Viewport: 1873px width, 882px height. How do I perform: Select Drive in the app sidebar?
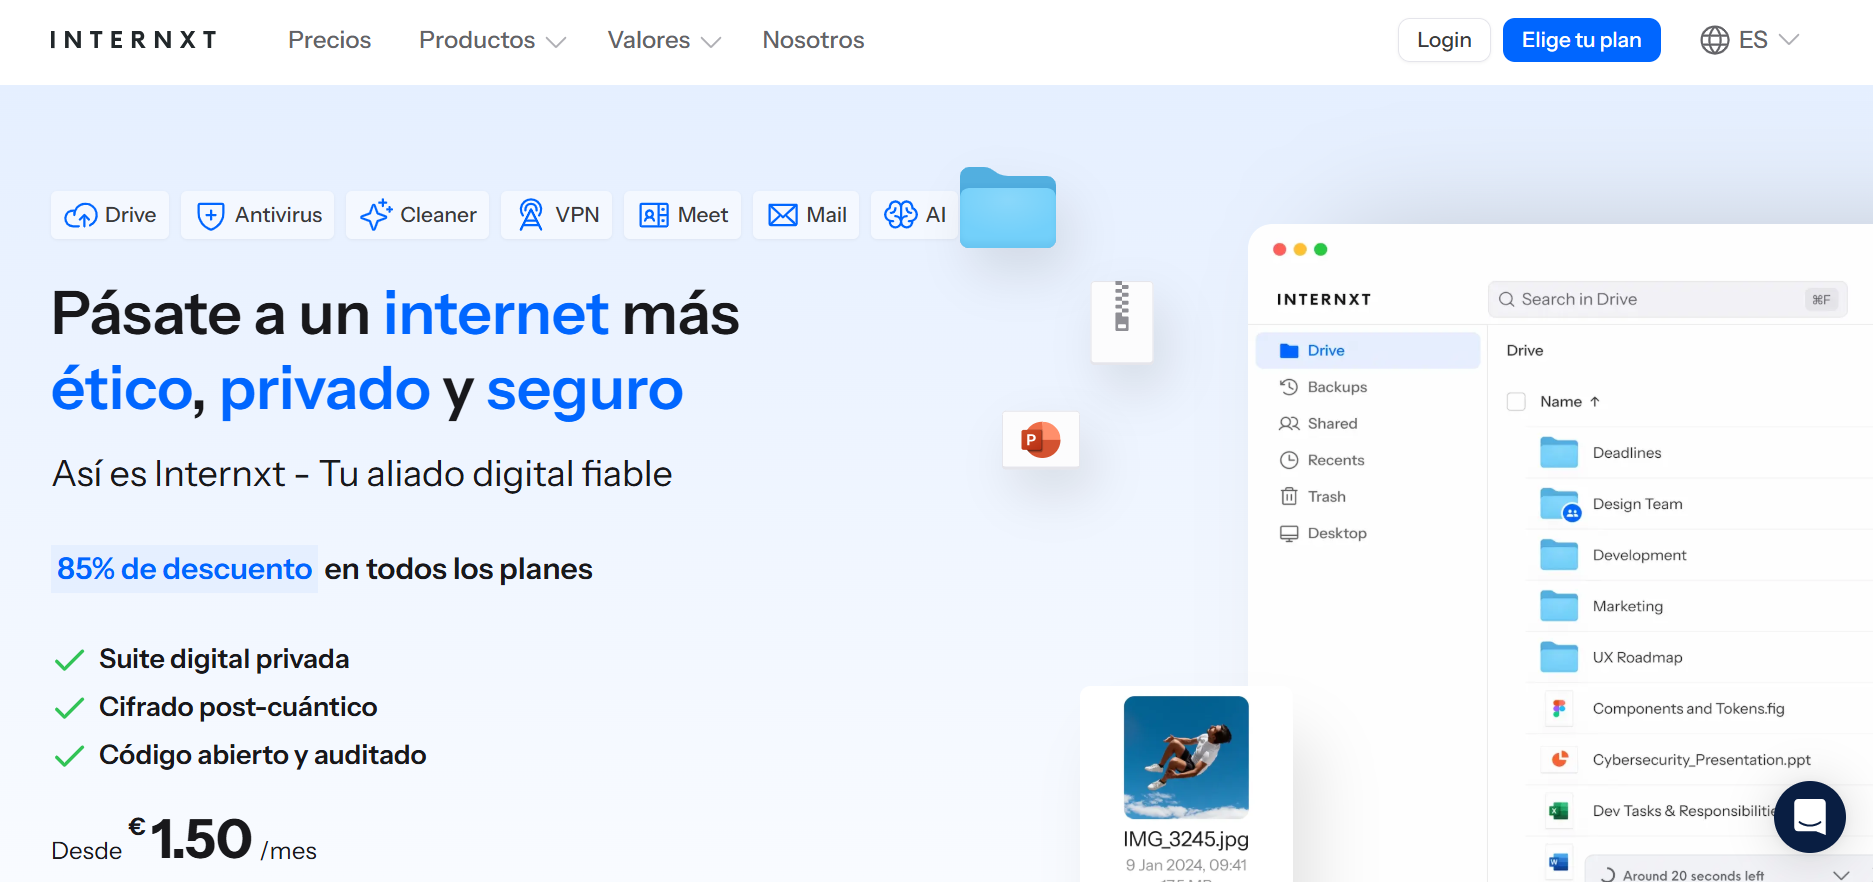coord(1368,350)
